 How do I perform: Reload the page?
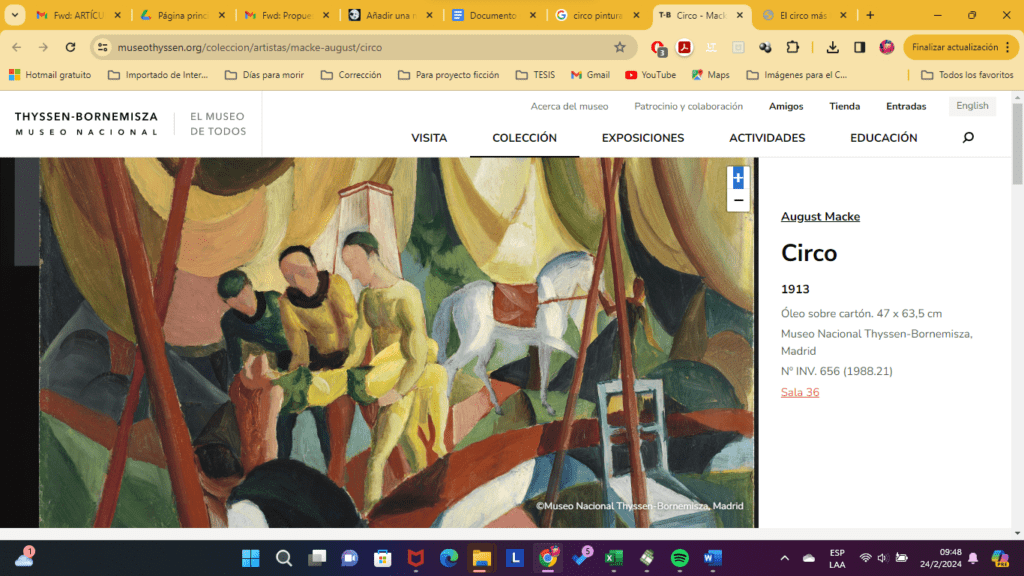[x=71, y=47]
